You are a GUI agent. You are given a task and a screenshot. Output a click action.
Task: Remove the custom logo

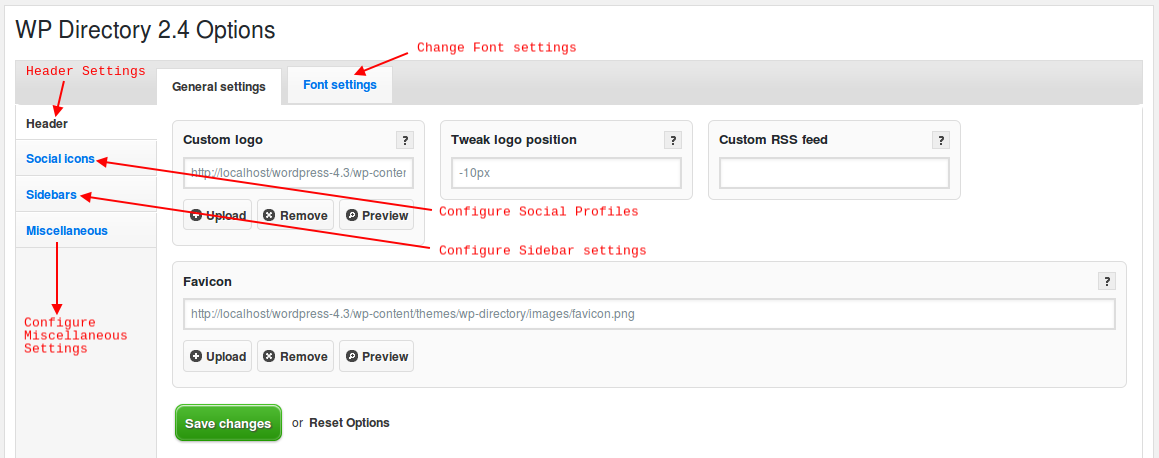click(295, 215)
